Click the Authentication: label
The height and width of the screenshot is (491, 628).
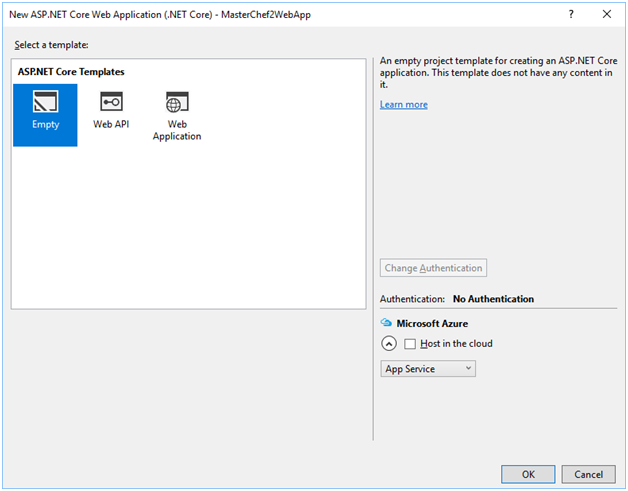(x=412, y=299)
